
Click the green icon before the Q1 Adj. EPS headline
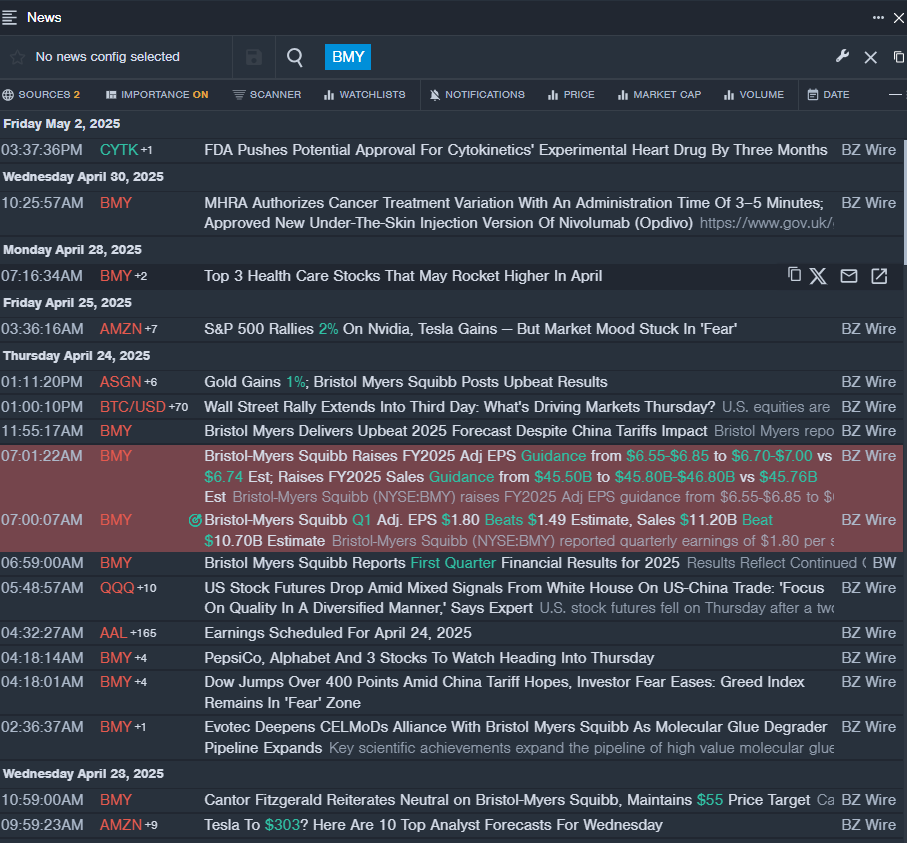pos(196,520)
